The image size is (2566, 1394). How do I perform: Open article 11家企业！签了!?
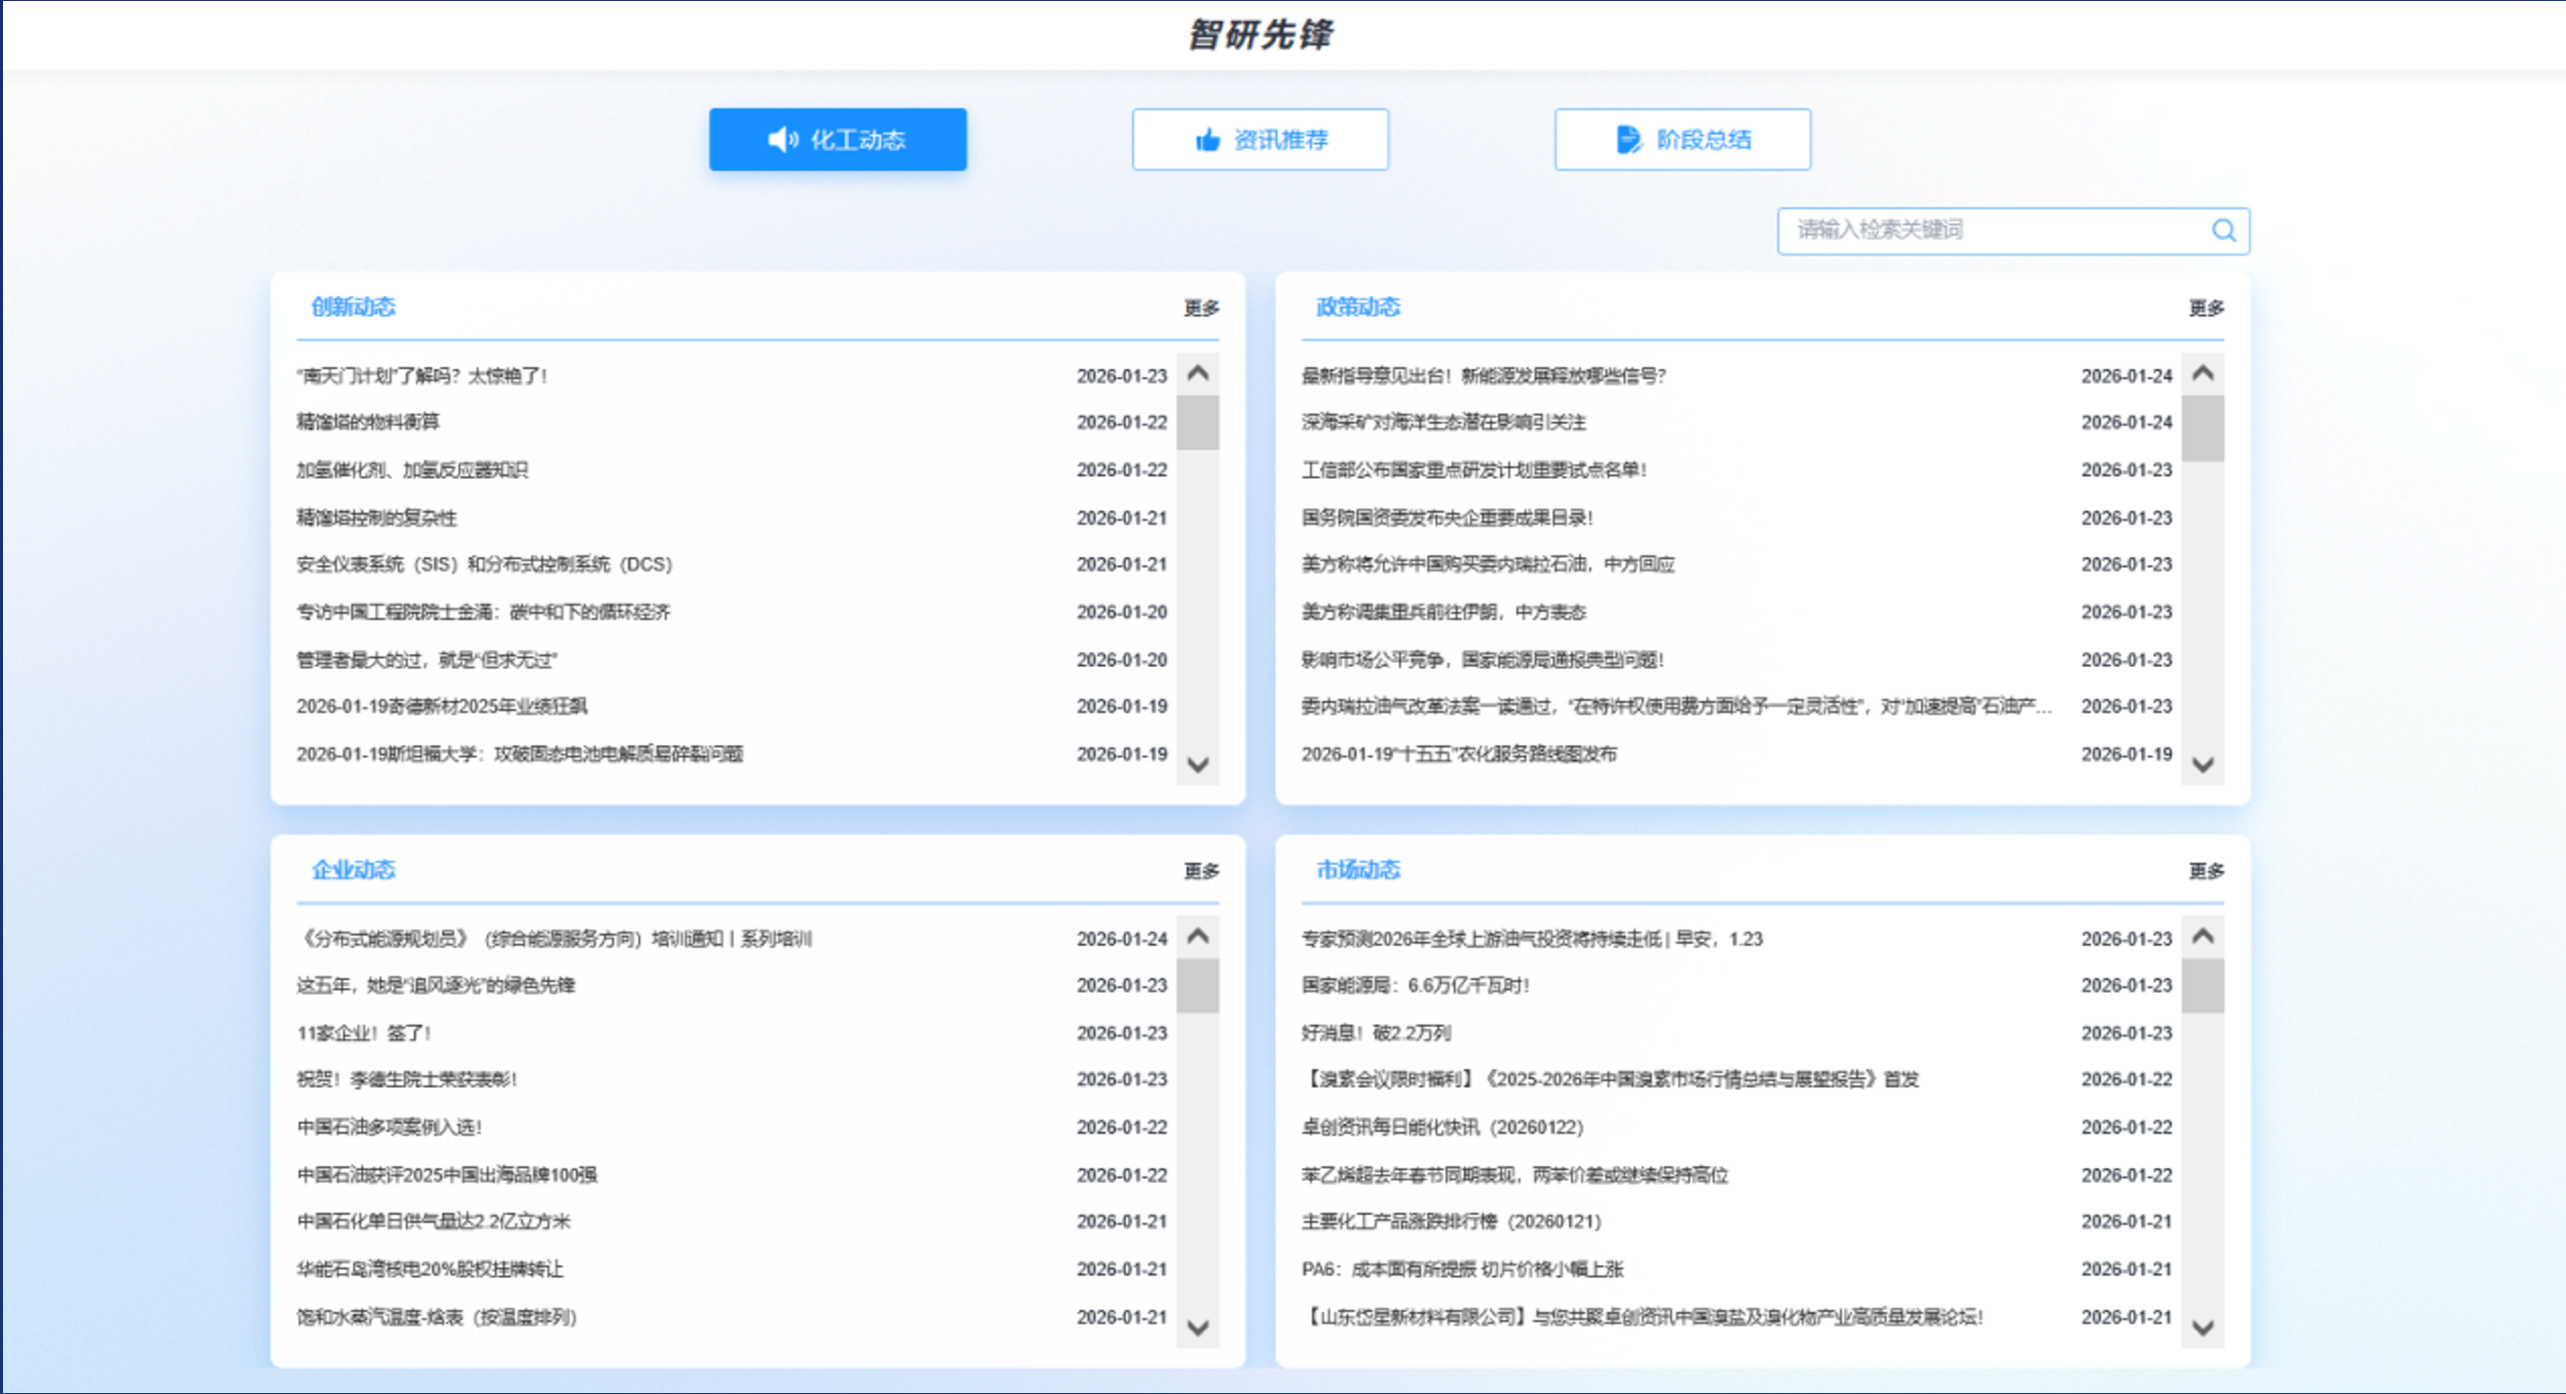tap(363, 1033)
